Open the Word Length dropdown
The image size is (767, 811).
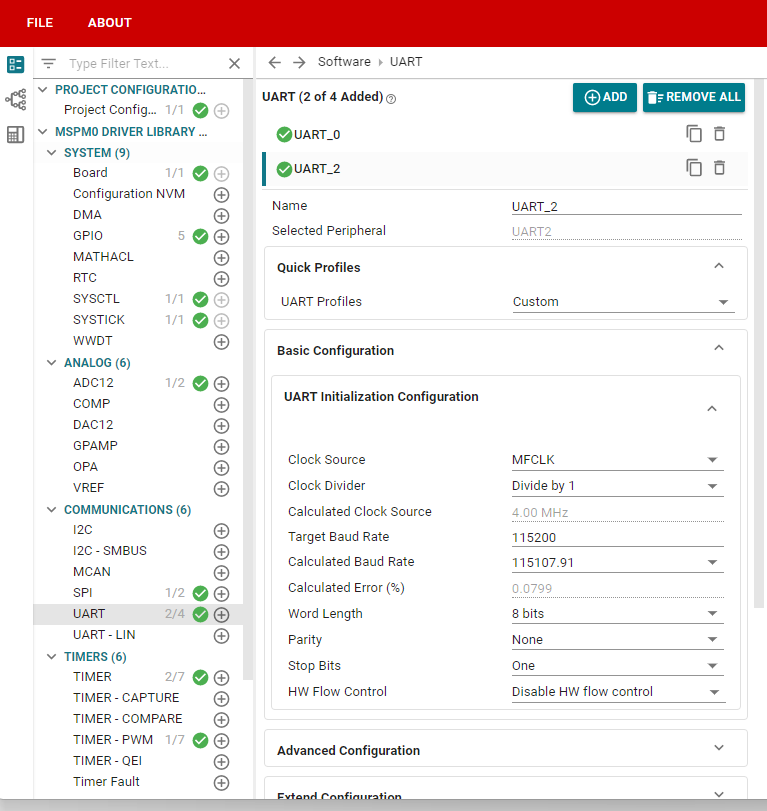(x=618, y=613)
